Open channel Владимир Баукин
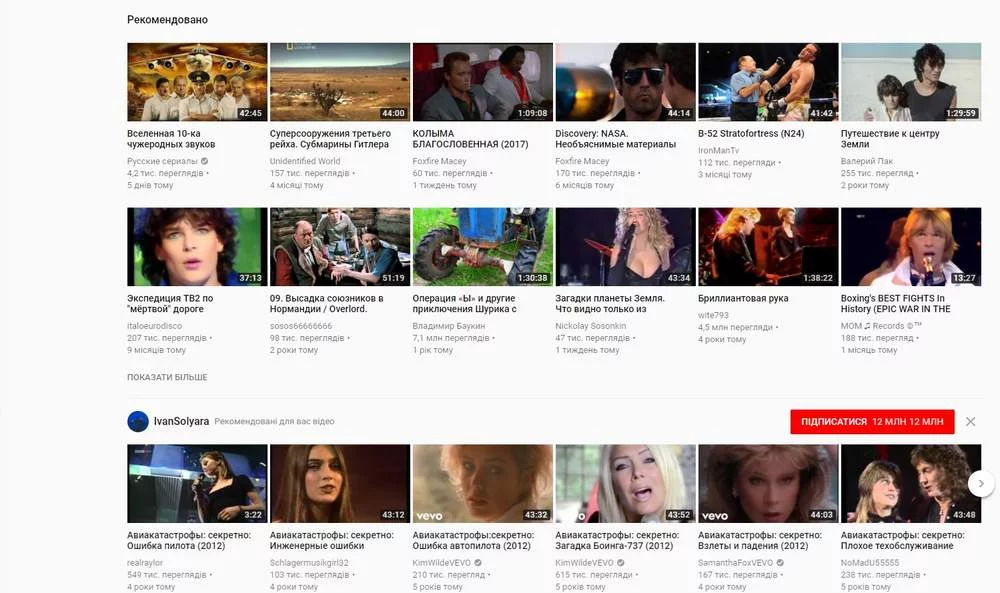Viewport: 1000px width, 593px height. (449, 326)
